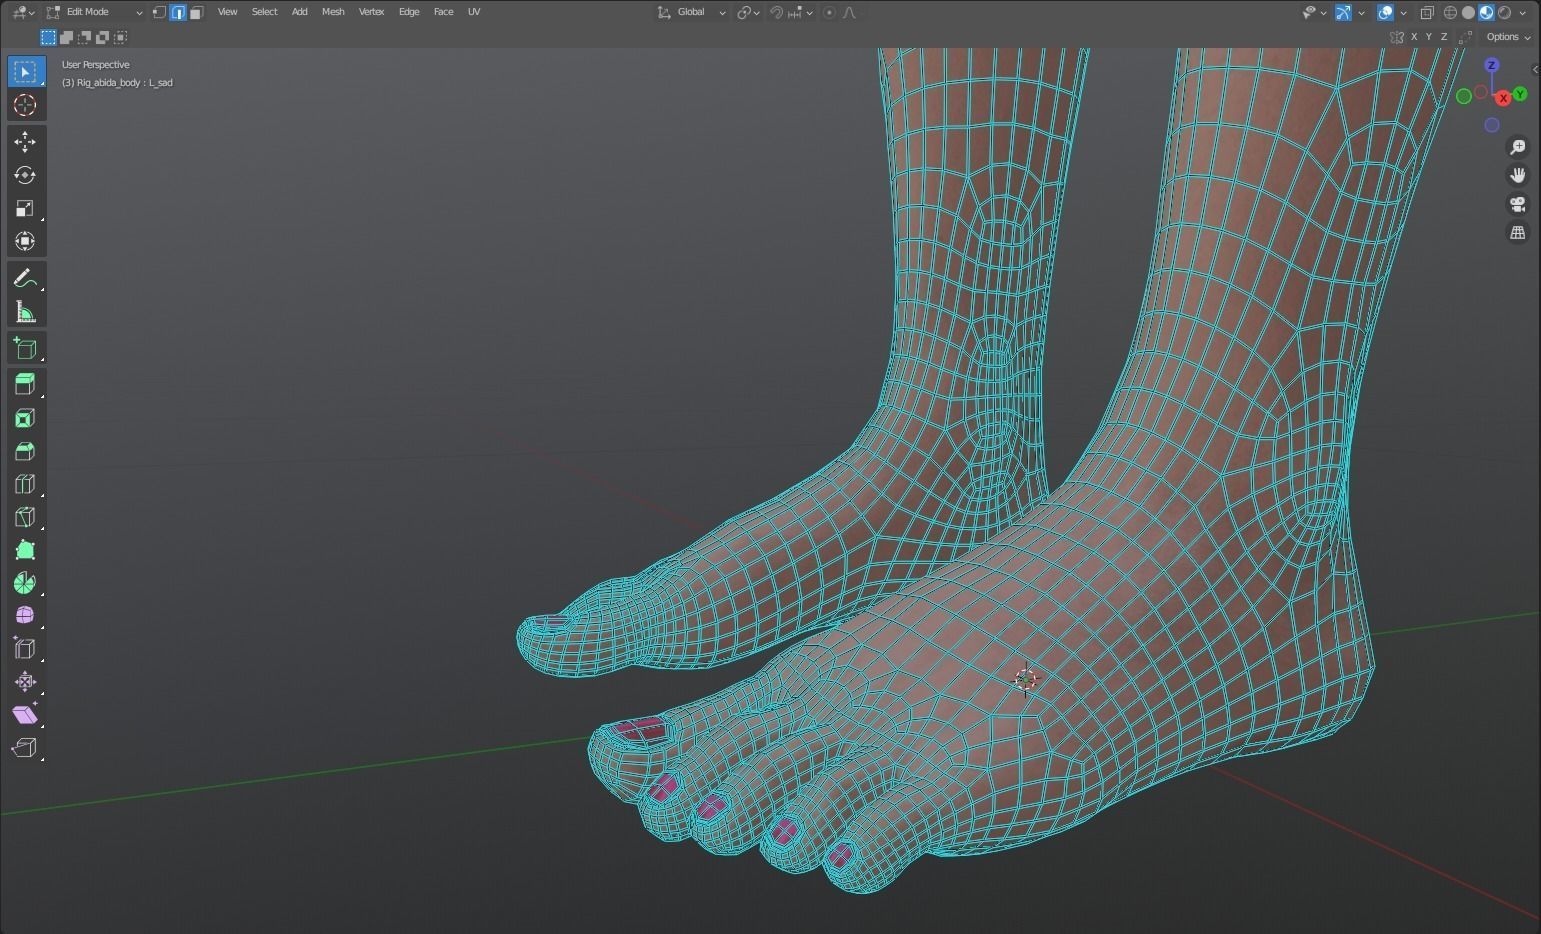
Task: Expand the gizmo settings dropdown arrow
Action: pyautogui.click(x=1361, y=12)
